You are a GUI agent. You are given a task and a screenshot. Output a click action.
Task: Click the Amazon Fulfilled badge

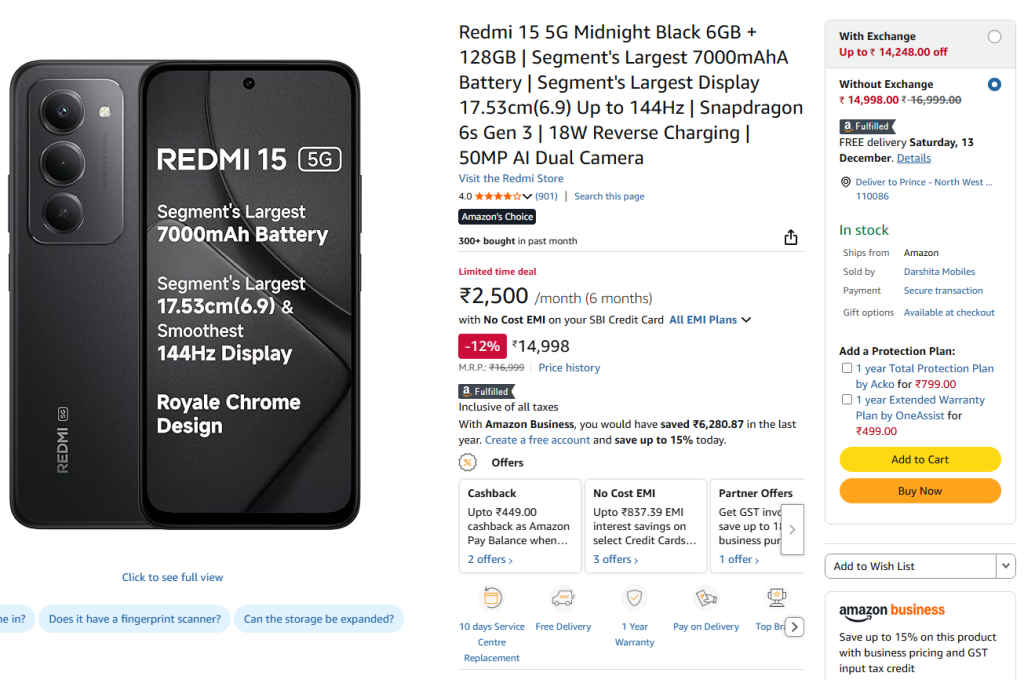(x=486, y=391)
